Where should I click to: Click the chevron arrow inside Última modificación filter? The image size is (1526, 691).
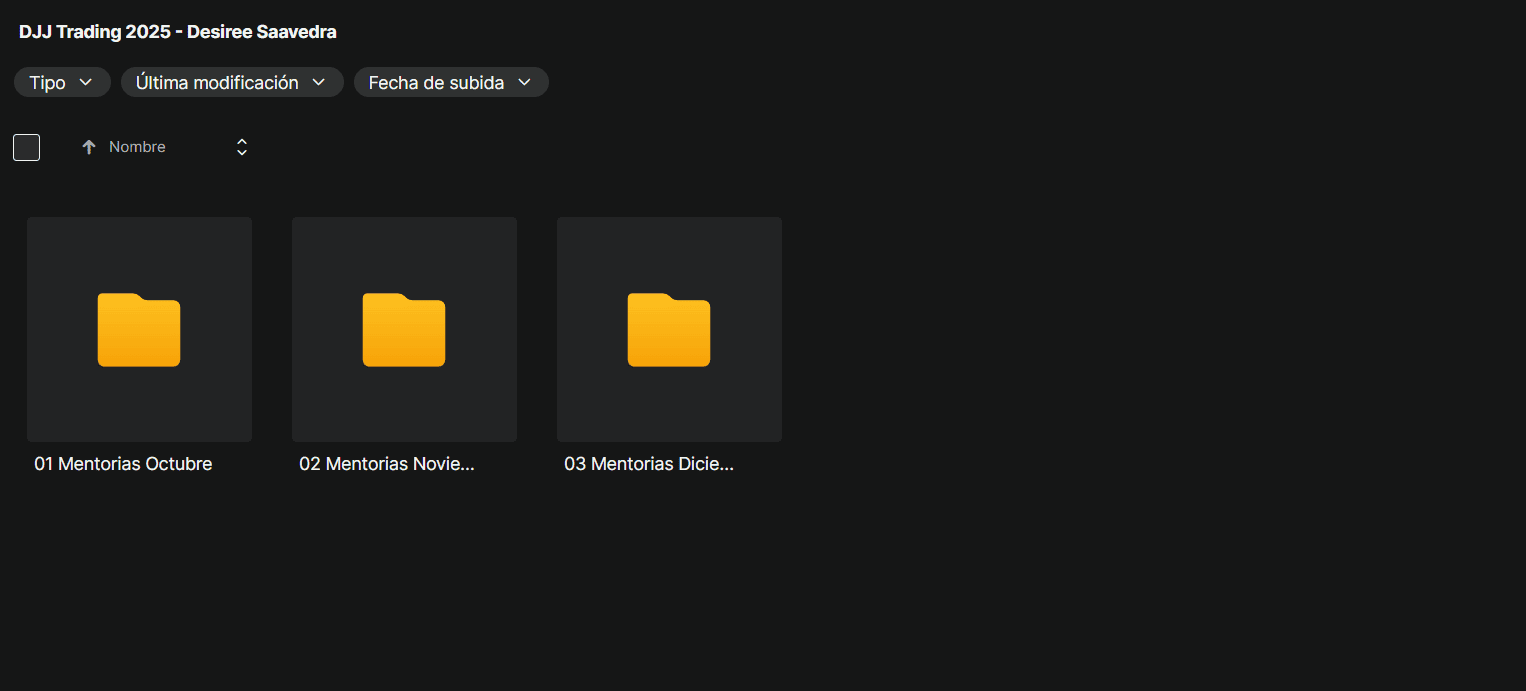[x=319, y=82]
